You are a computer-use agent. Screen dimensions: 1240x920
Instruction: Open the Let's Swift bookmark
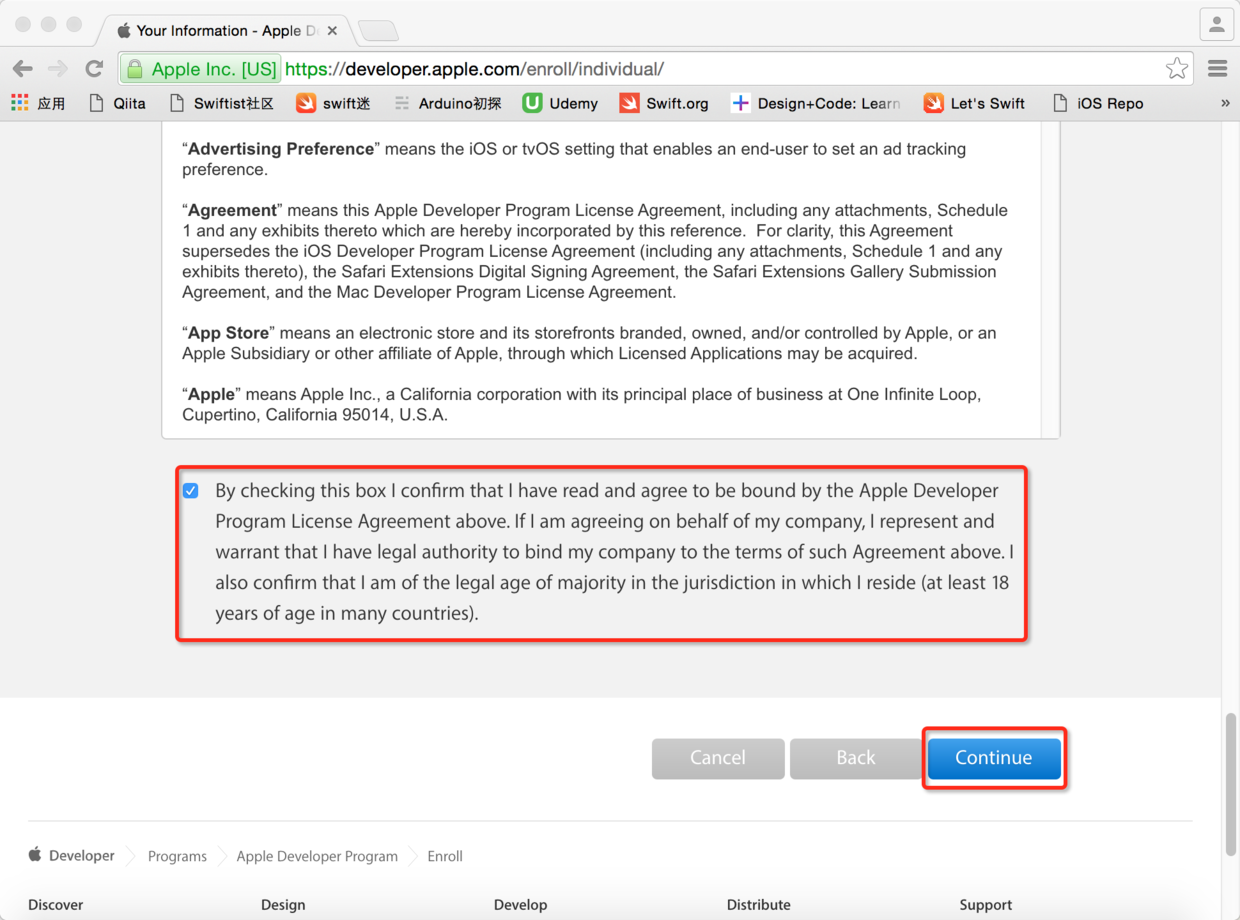(974, 103)
